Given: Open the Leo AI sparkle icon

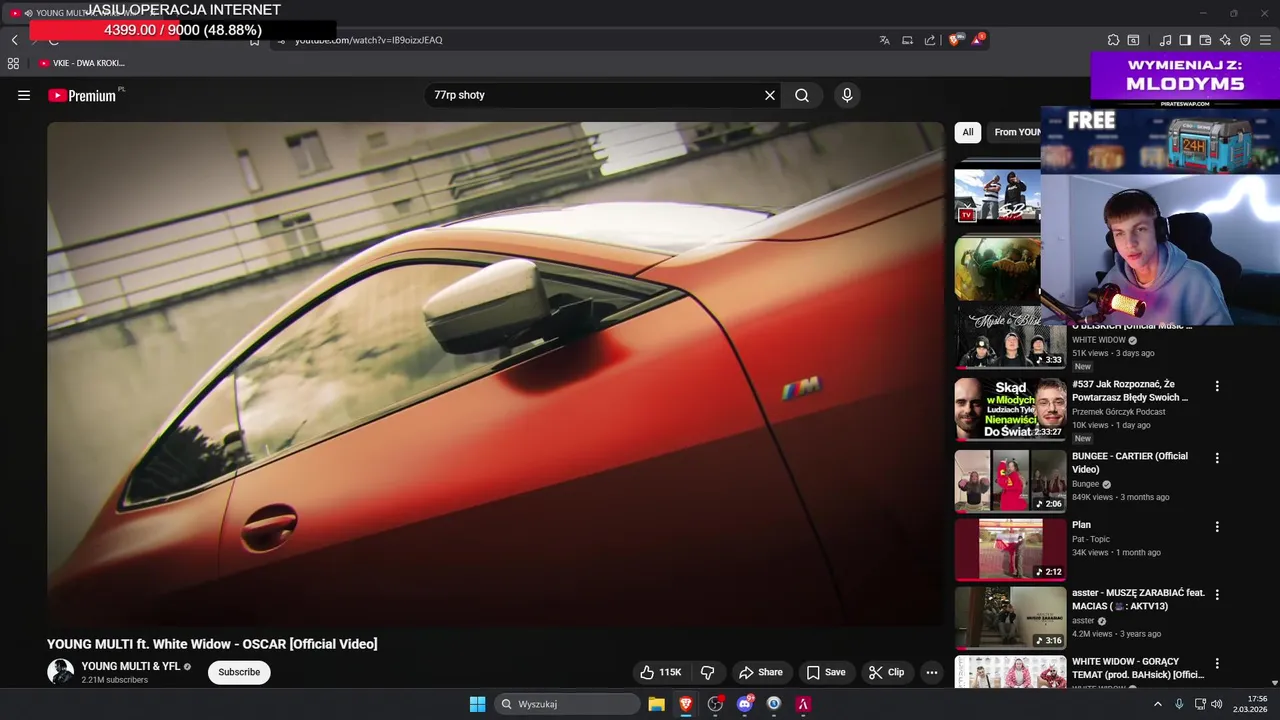Looking at the screenshot, I should (x=1225, y=40).
